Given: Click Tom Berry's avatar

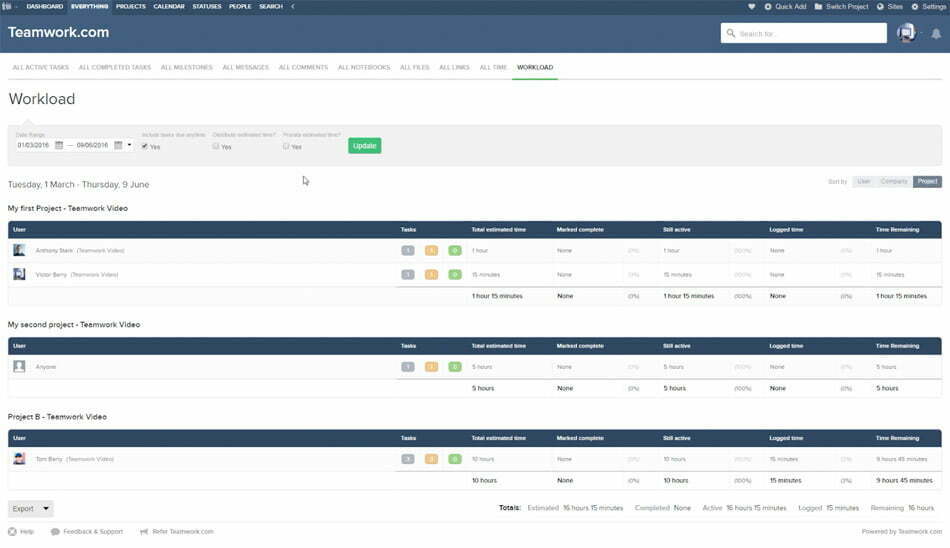Looking at the screenshot, I should (19, 458).
